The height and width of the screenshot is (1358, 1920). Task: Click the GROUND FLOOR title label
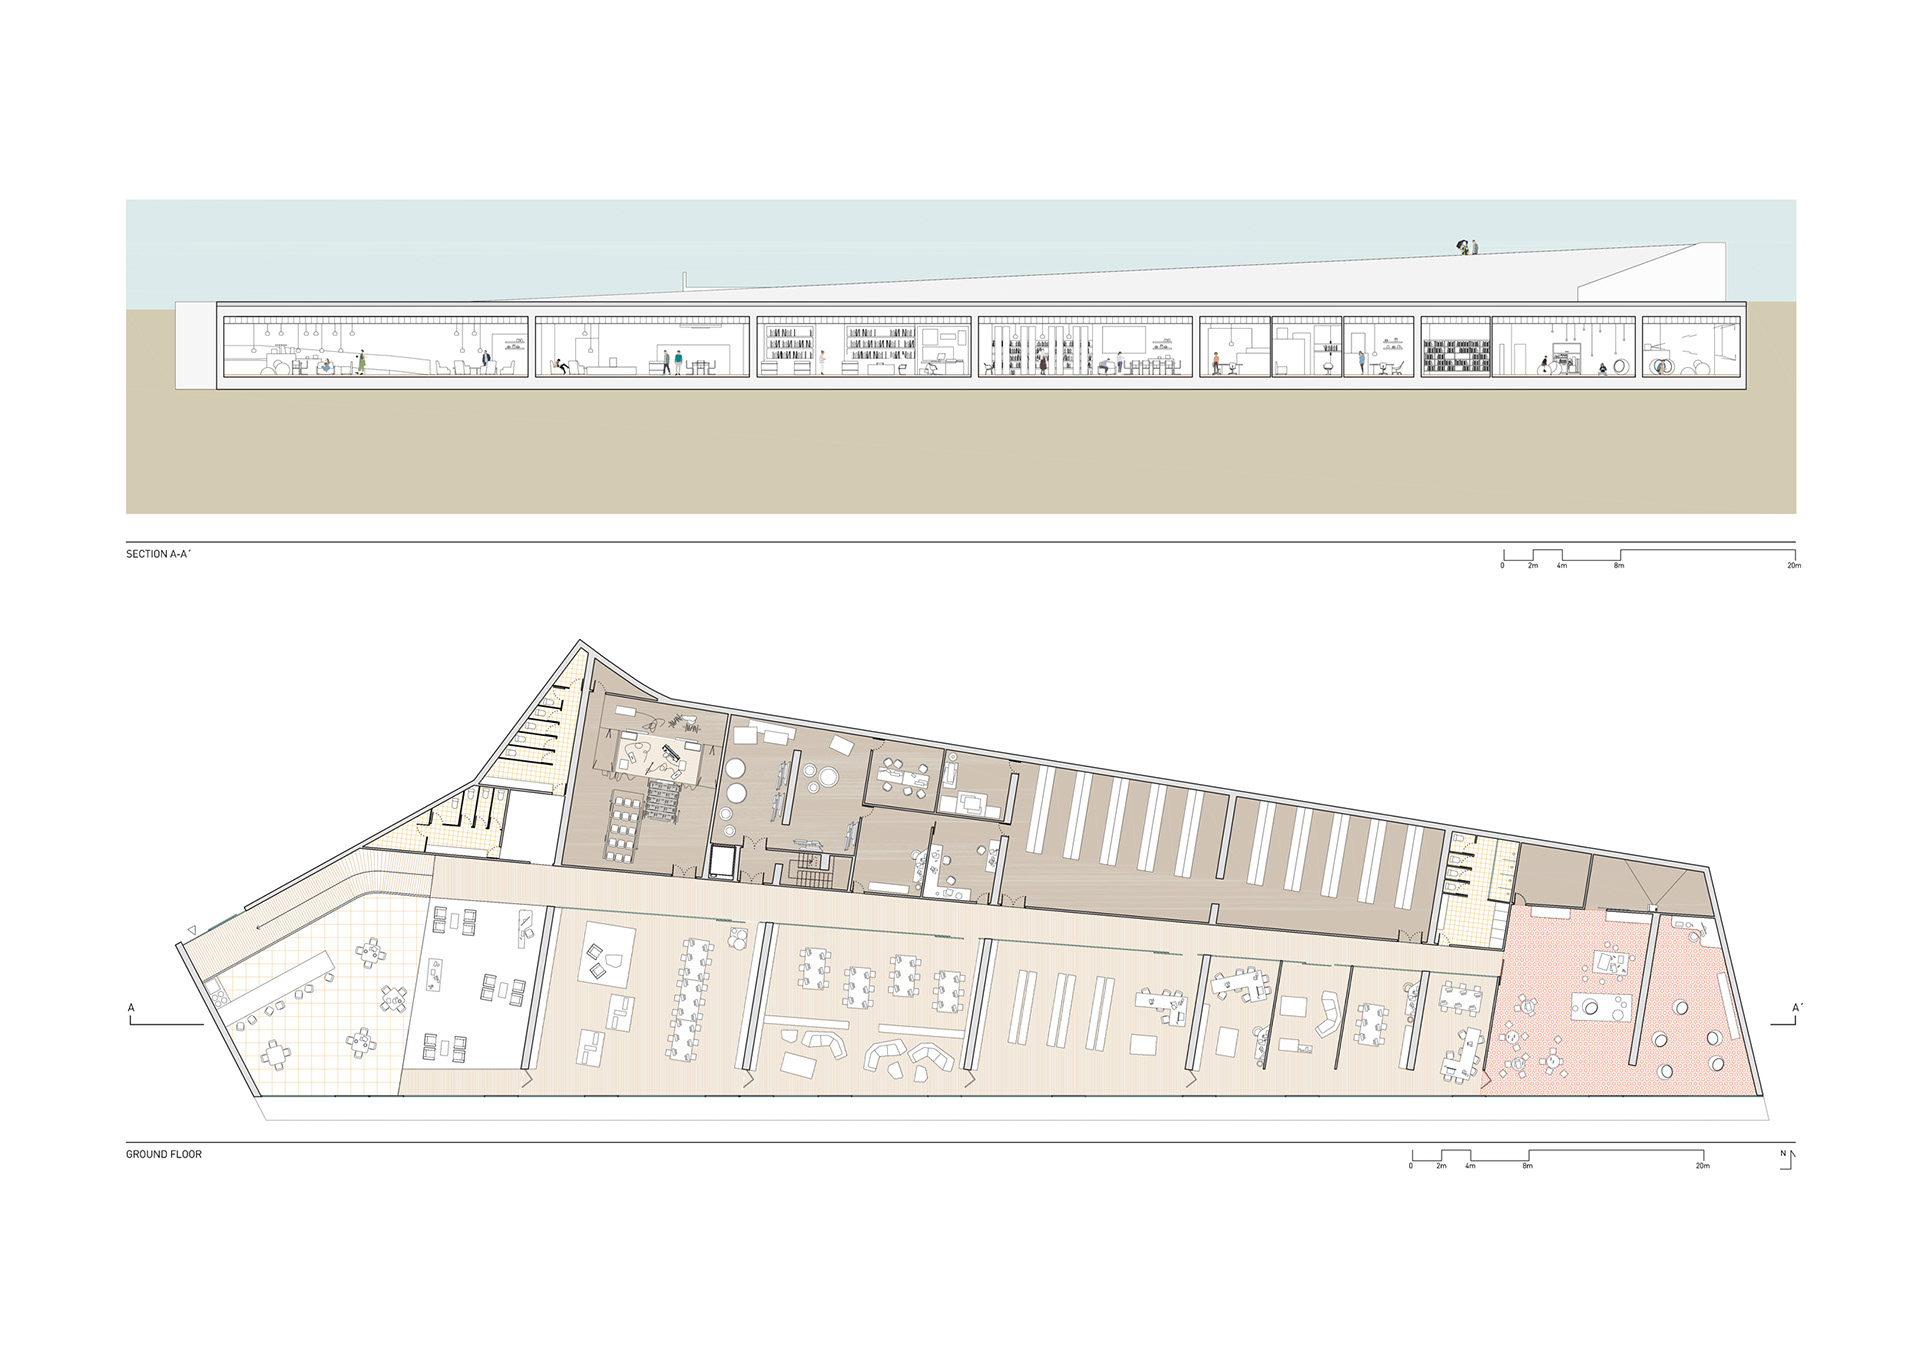pyautogui.click(x=164, y=1154)
